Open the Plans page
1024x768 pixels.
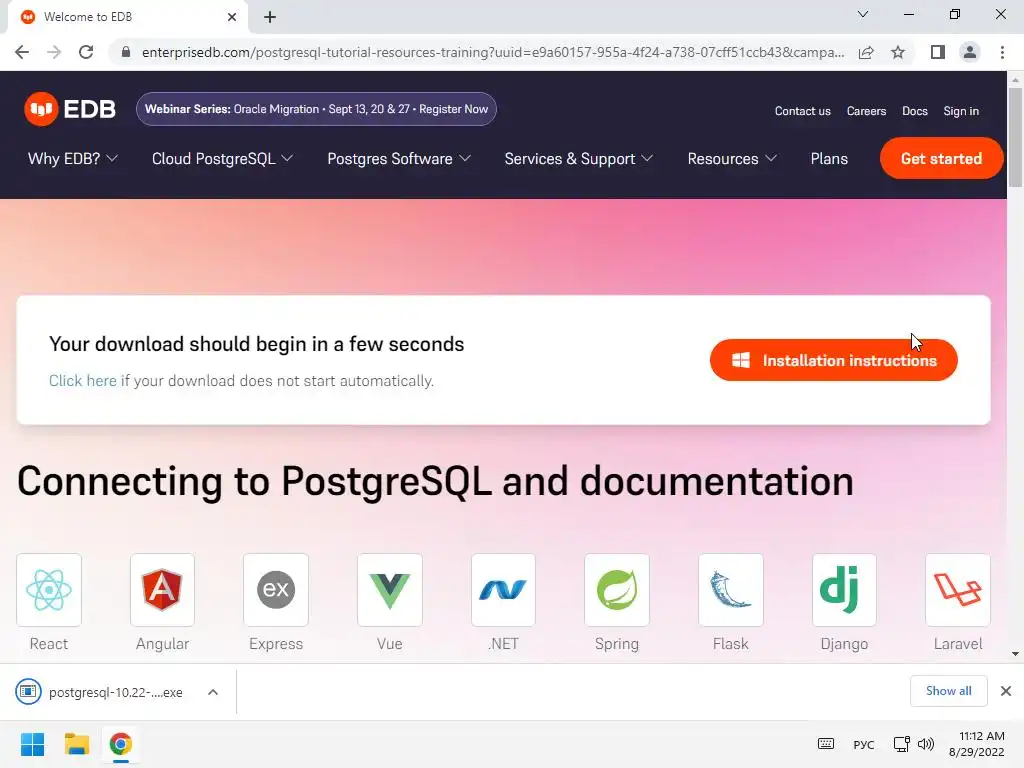[x=829, y=159]
